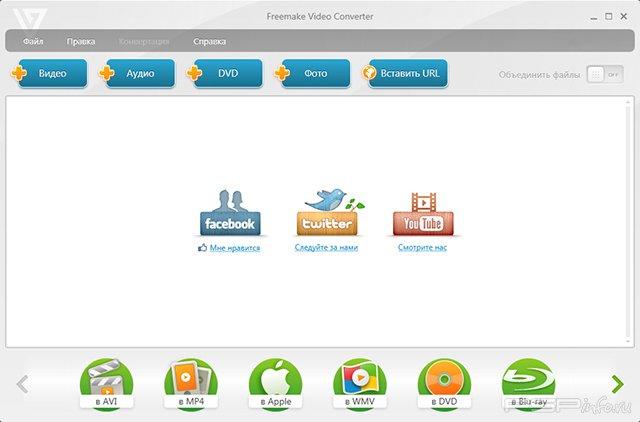
Task: Open the Файл menu
Action: 33,42
